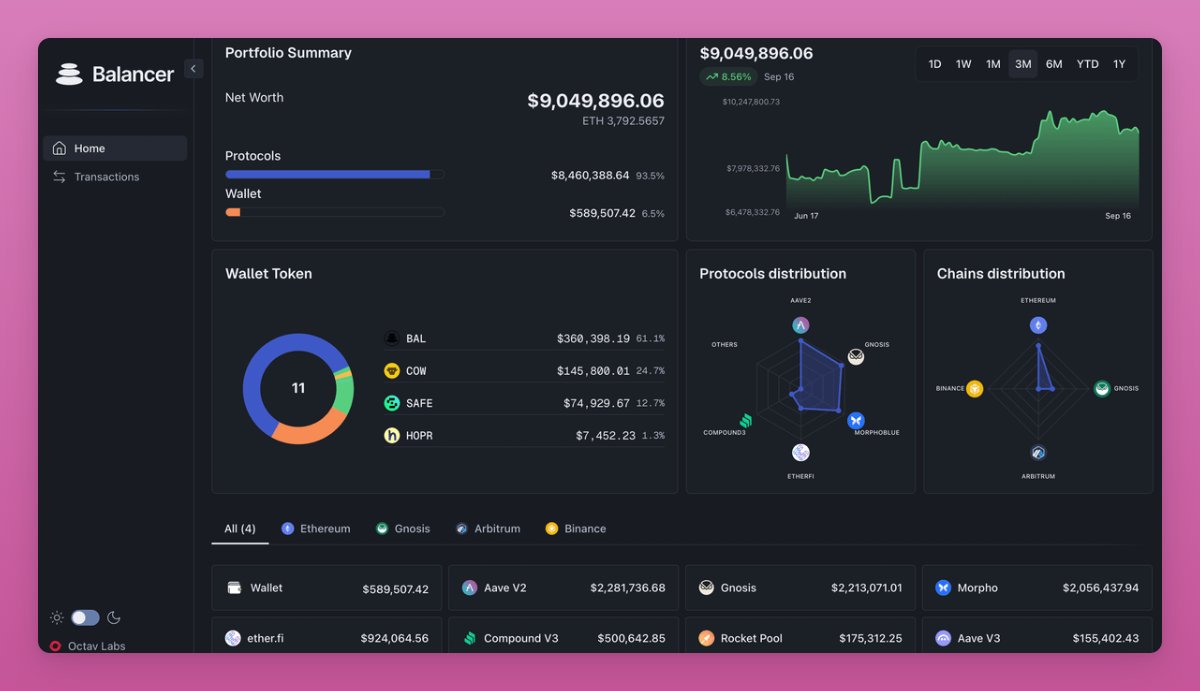The width and height of the screenshot is (1200, 691).
Task: Switch to the Ethereum tab
Action: point(316,529)
